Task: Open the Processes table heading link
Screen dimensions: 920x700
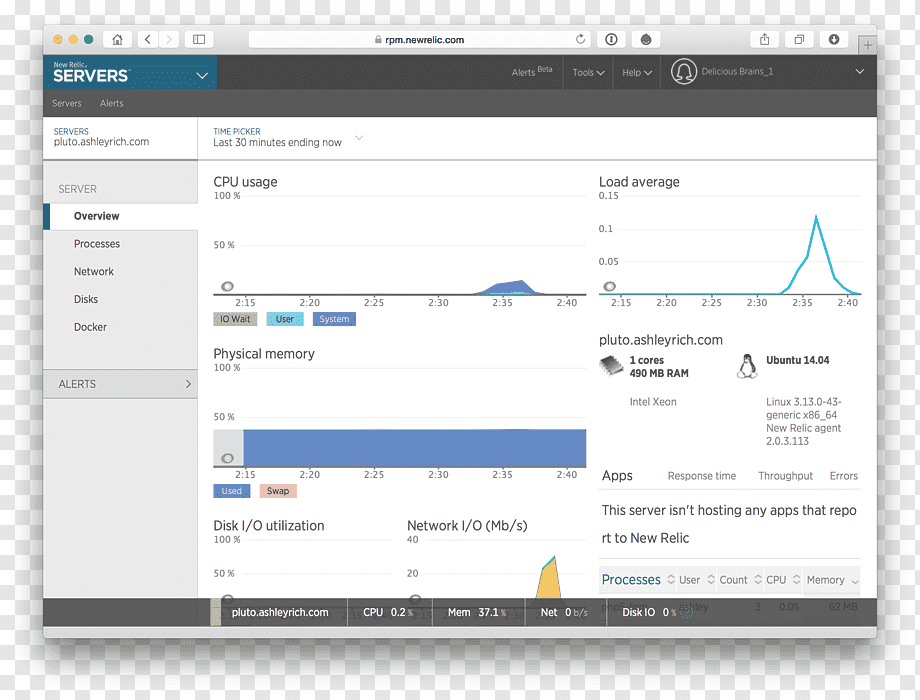Action: (631, 580)
